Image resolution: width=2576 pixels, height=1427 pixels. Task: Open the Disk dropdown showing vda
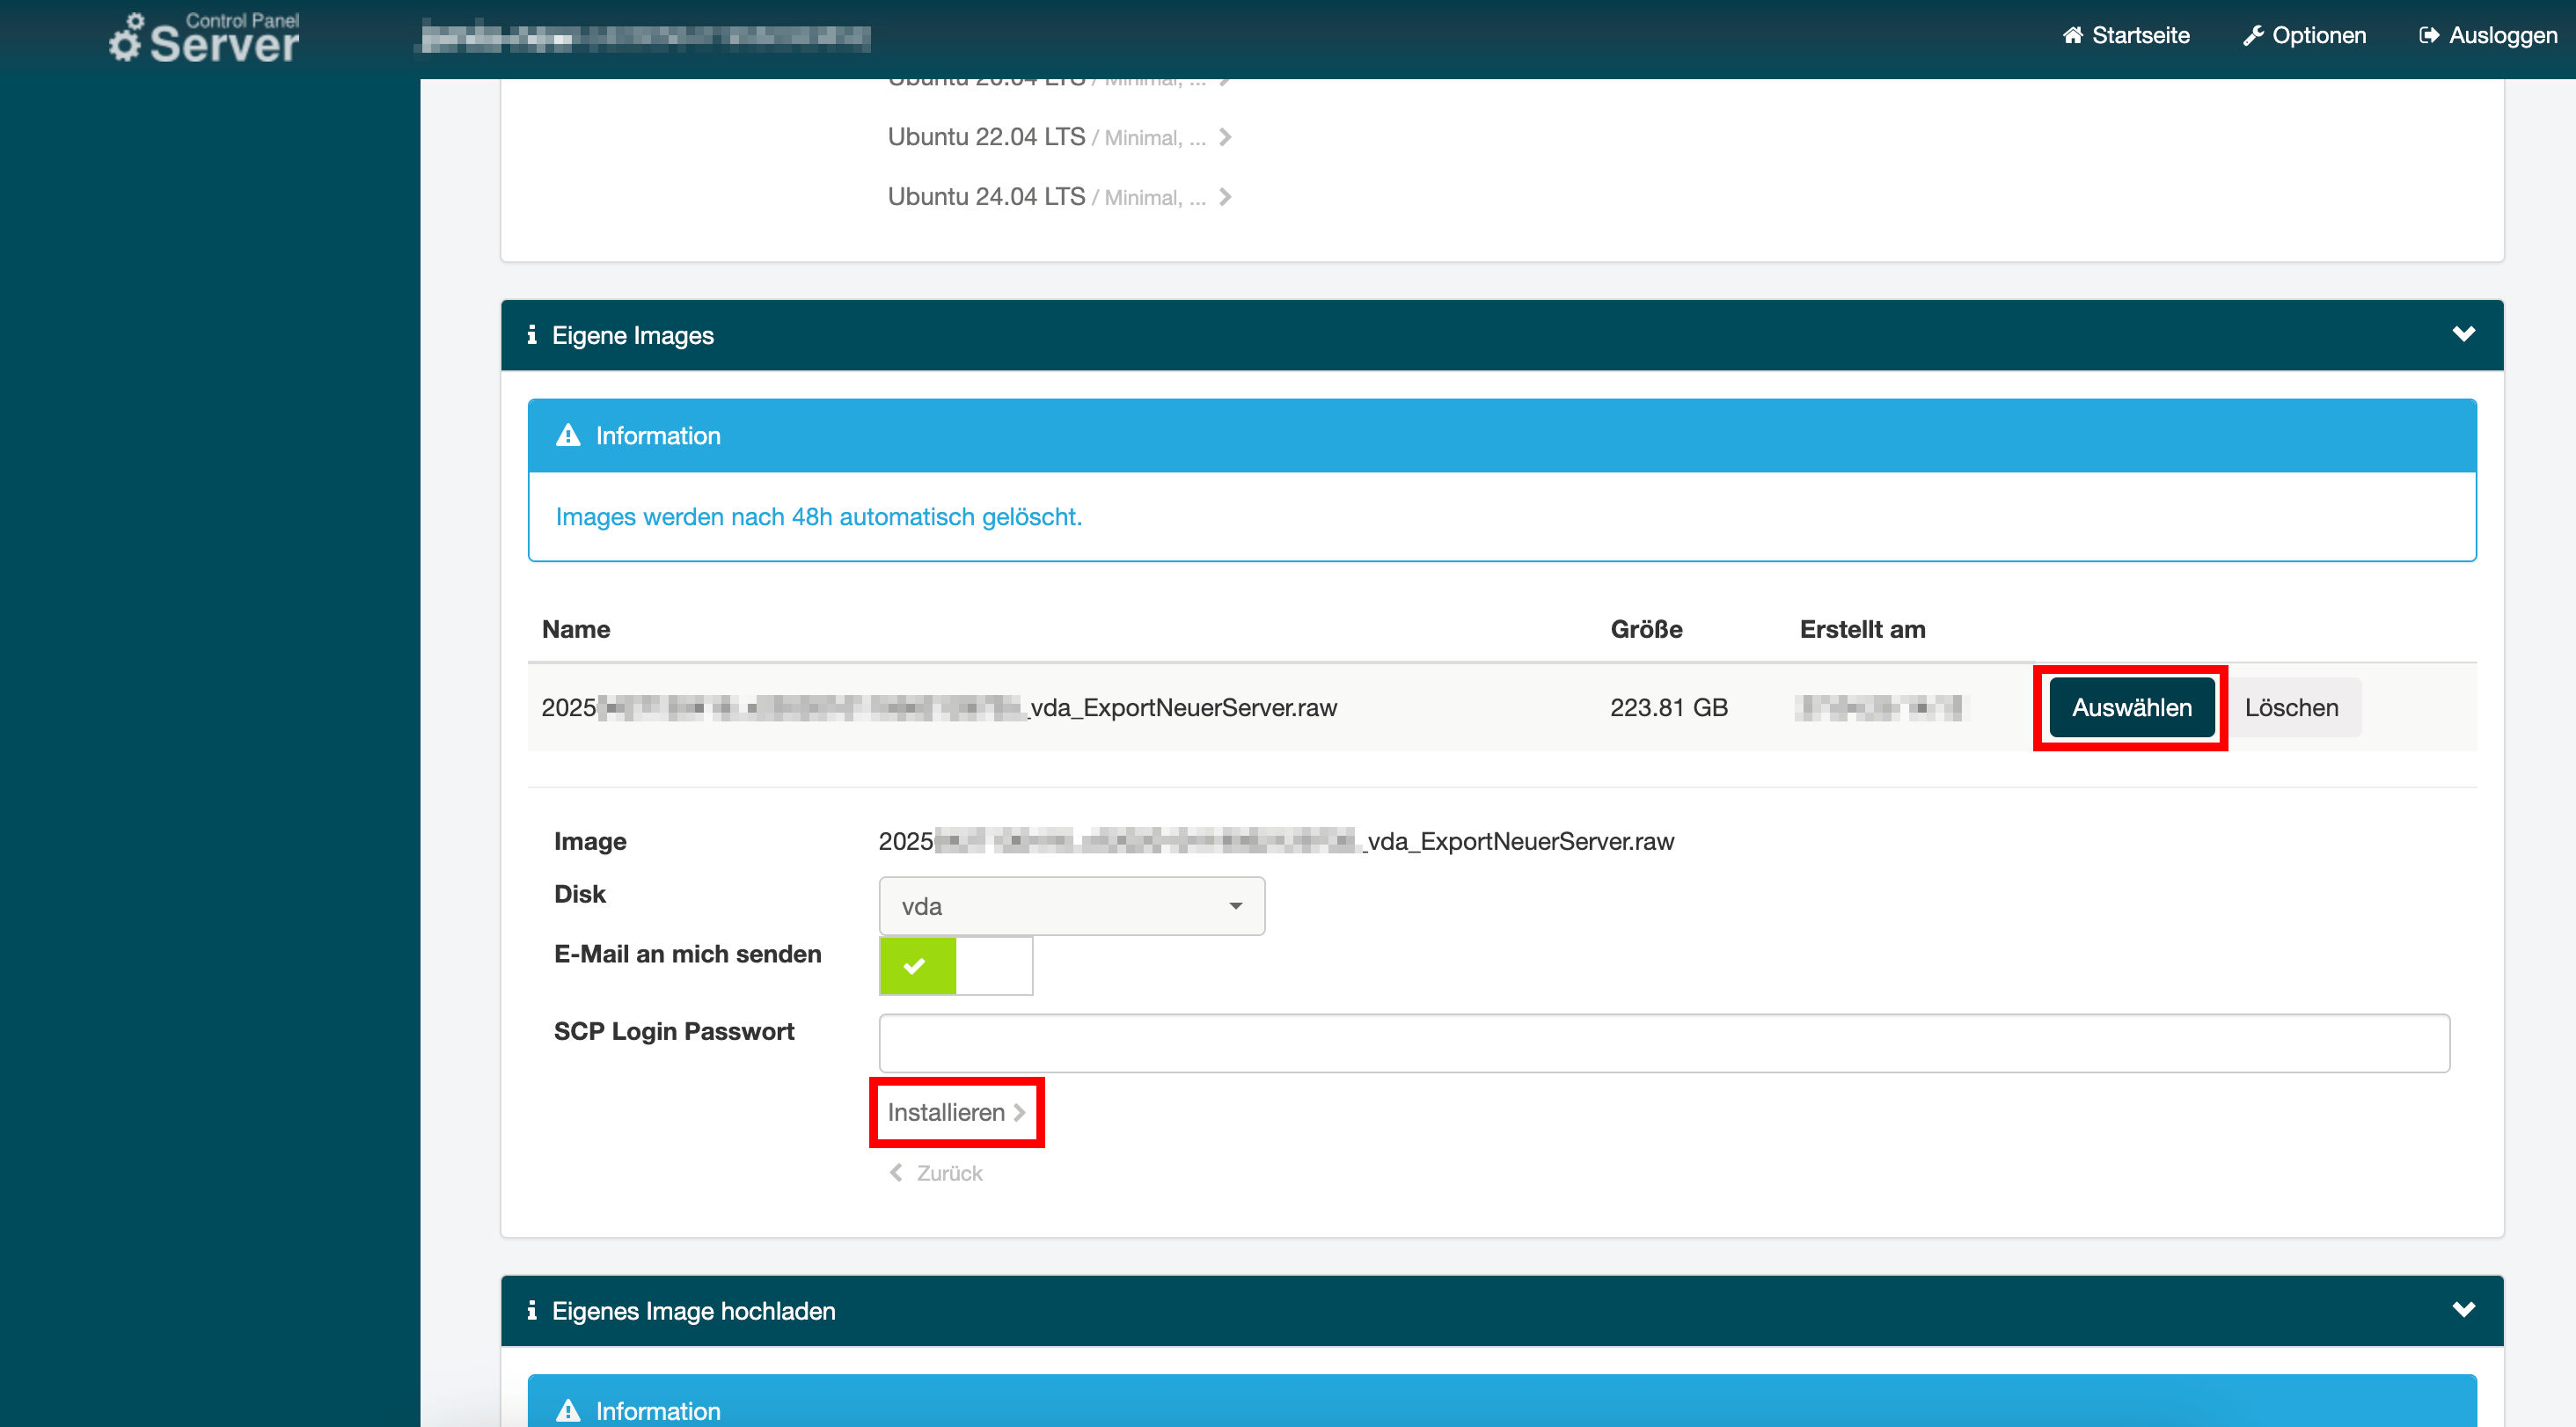1071,906
